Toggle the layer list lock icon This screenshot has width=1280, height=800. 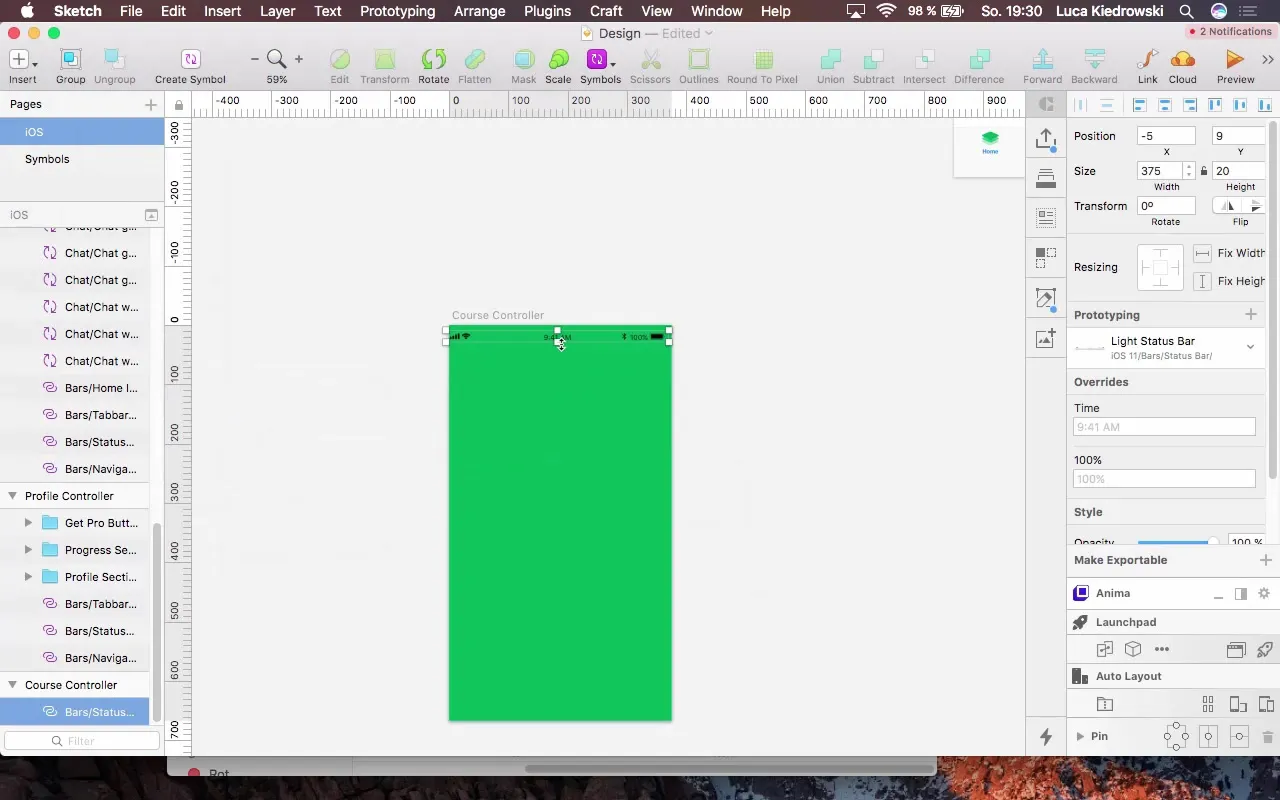178,105
